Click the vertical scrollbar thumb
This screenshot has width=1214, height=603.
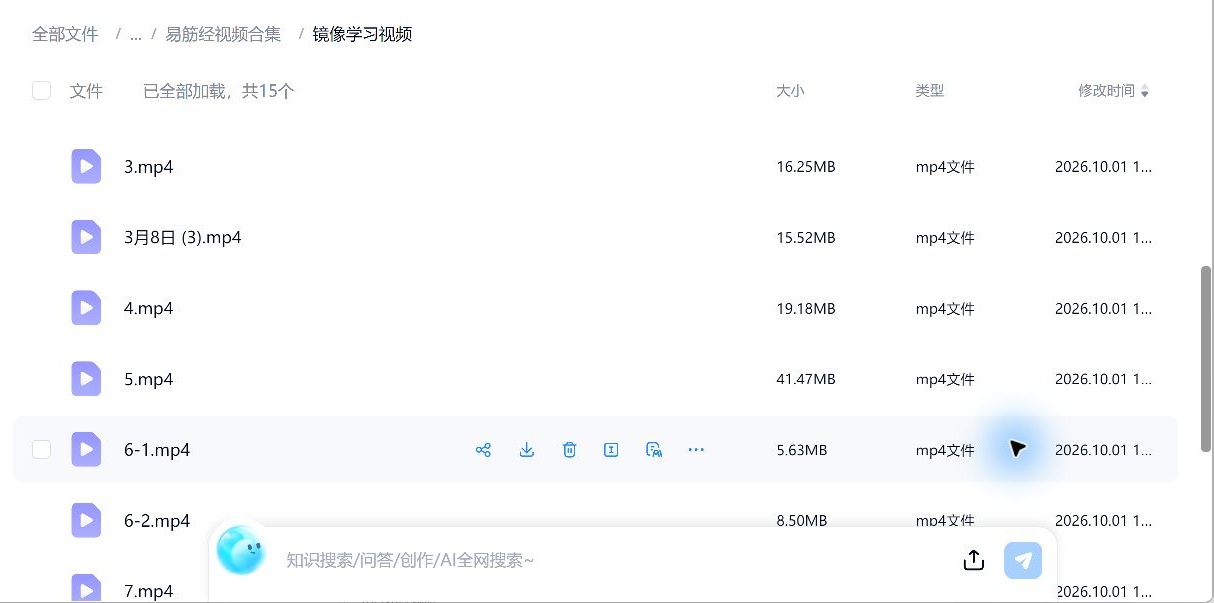[x=1206, y=359]
